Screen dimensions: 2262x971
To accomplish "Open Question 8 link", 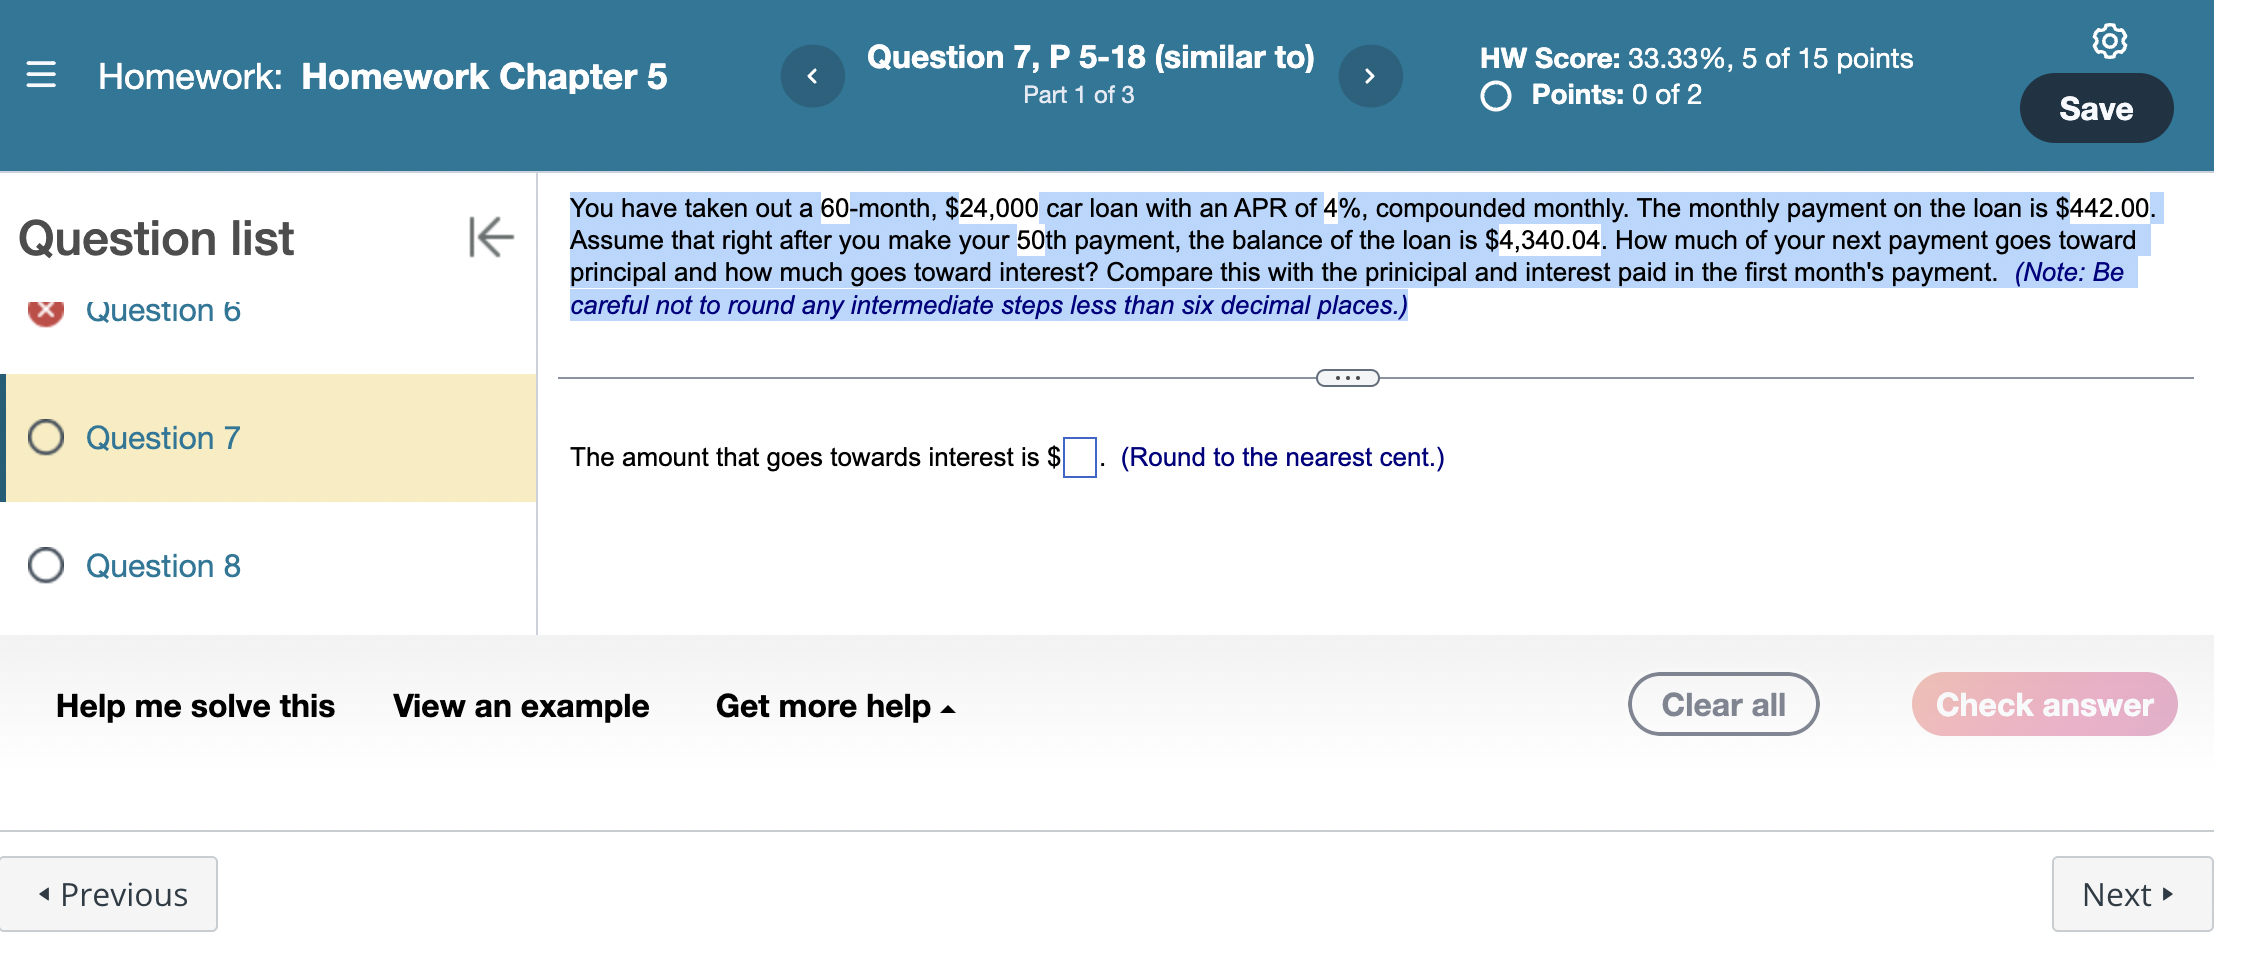I will (163, 566).
